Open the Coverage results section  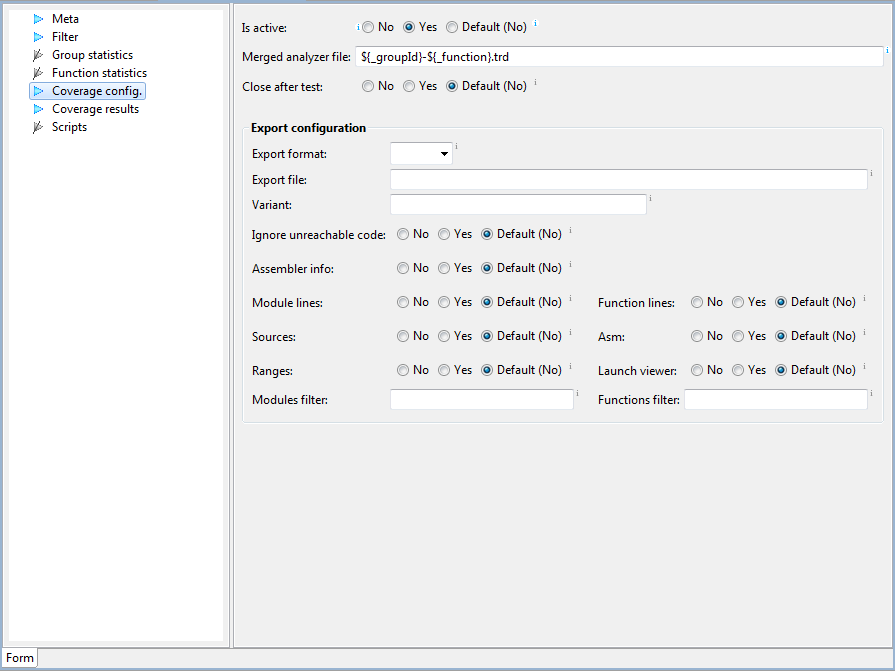pos(95,109)
